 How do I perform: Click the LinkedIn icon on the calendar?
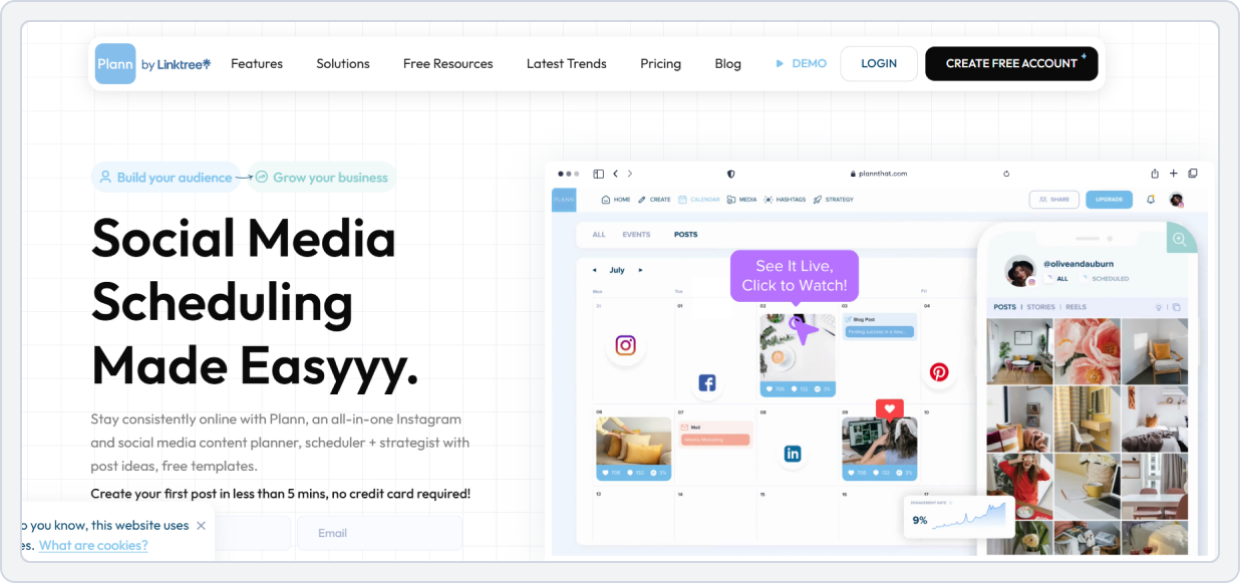click(792, 454)
